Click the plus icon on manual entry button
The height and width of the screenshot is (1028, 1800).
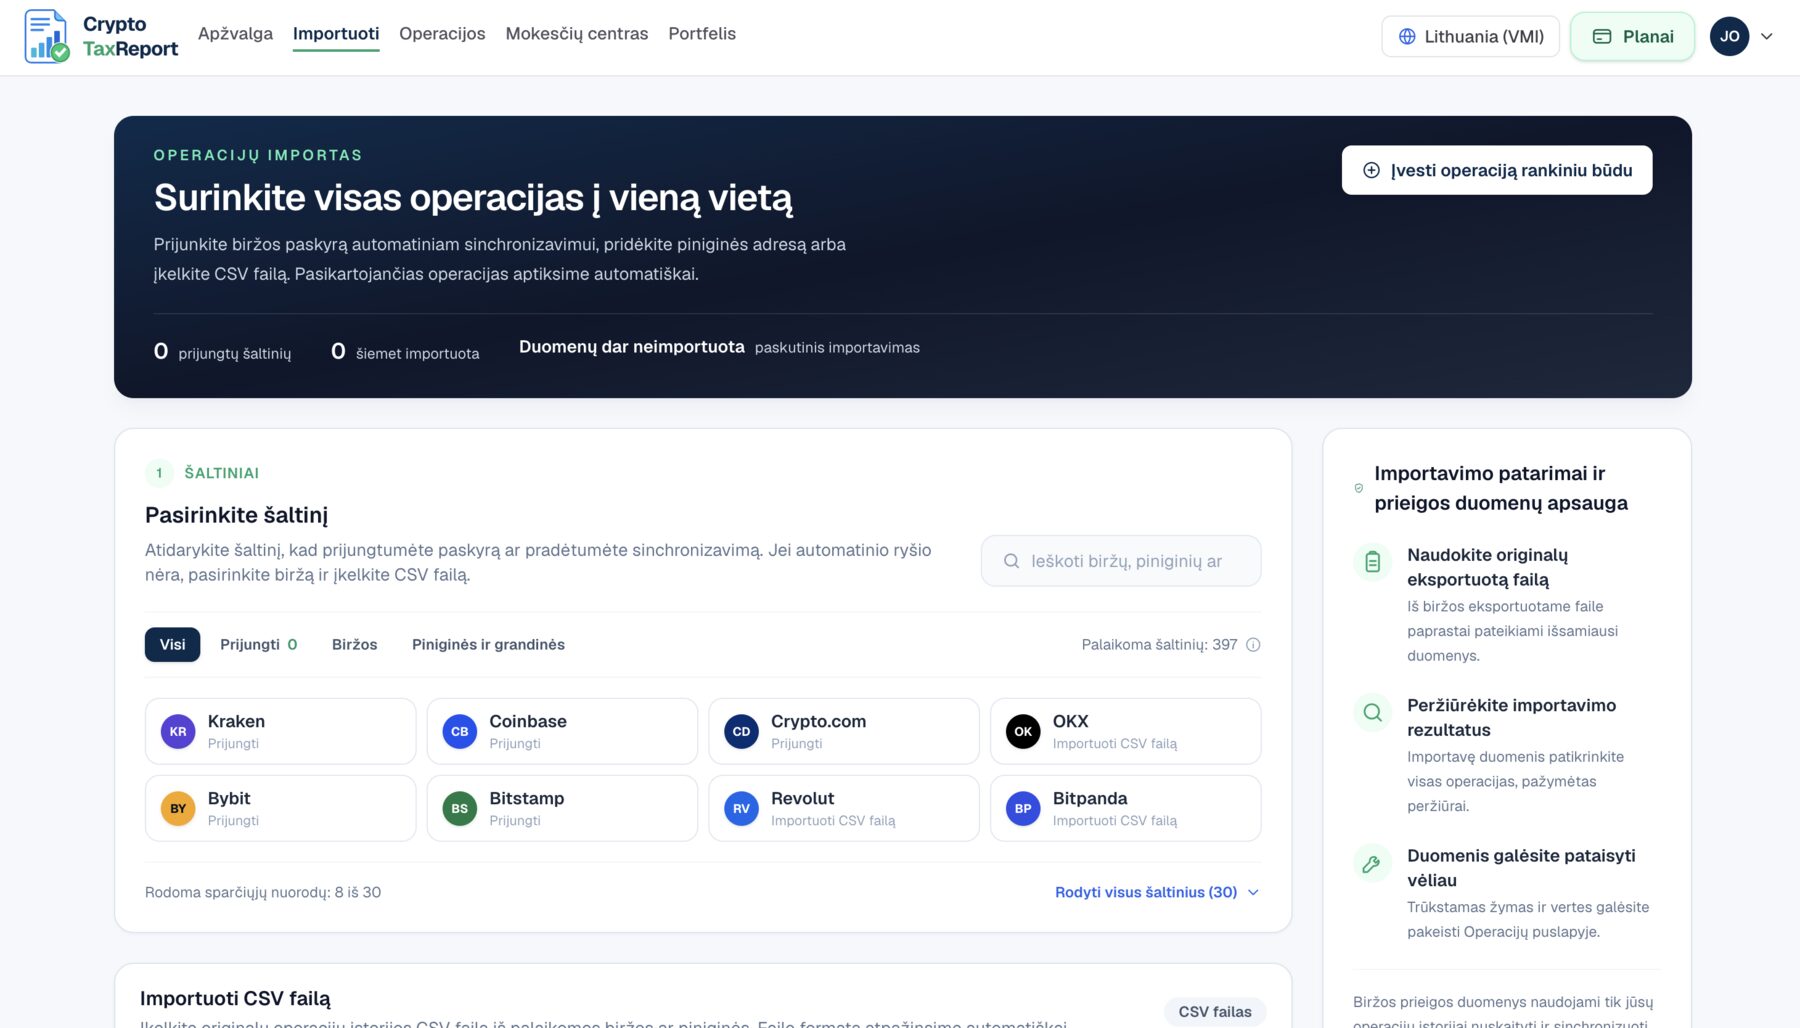1372,170
